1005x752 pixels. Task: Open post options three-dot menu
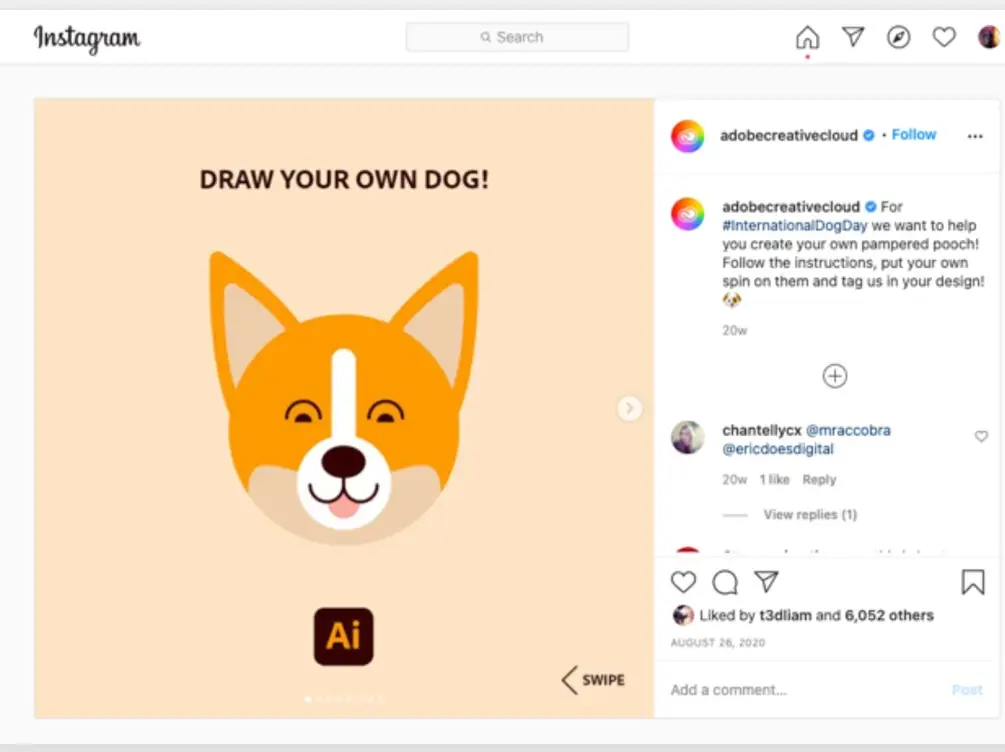pyautogui.click(x=975, y=136)
